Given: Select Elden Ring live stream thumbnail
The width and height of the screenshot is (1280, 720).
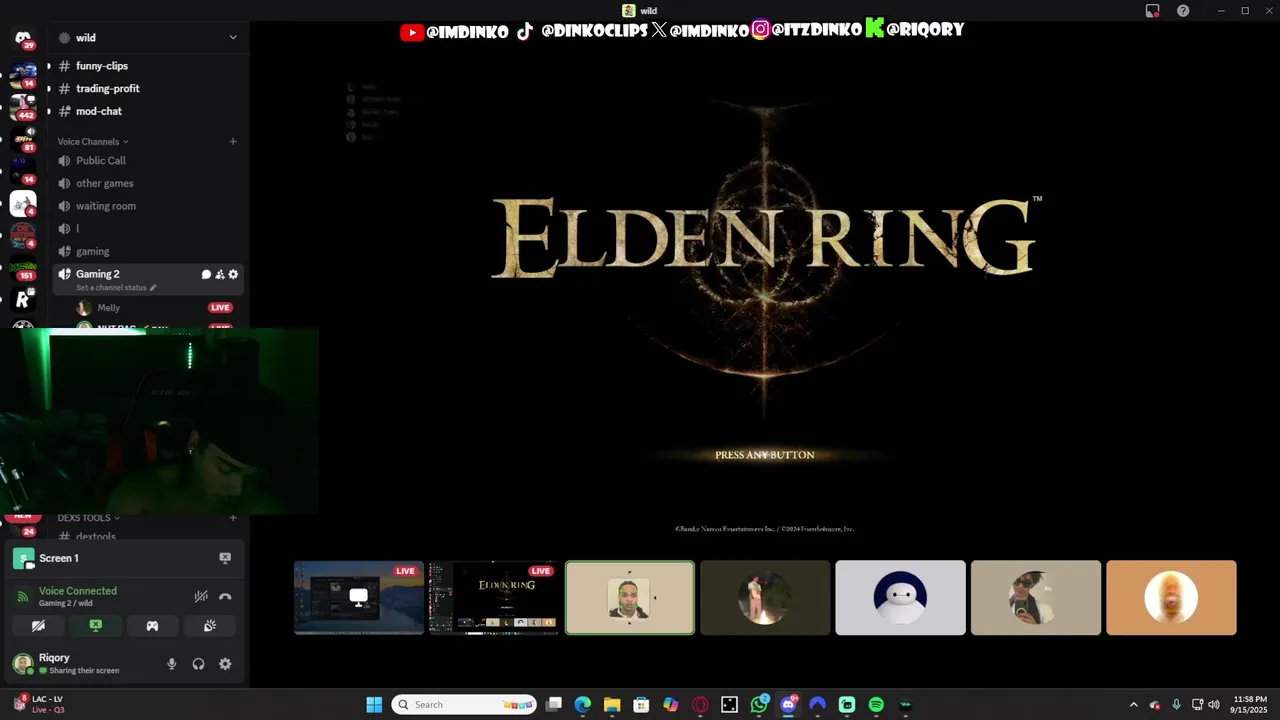Looking at the screenshot, I should click(x=494, y=597).
